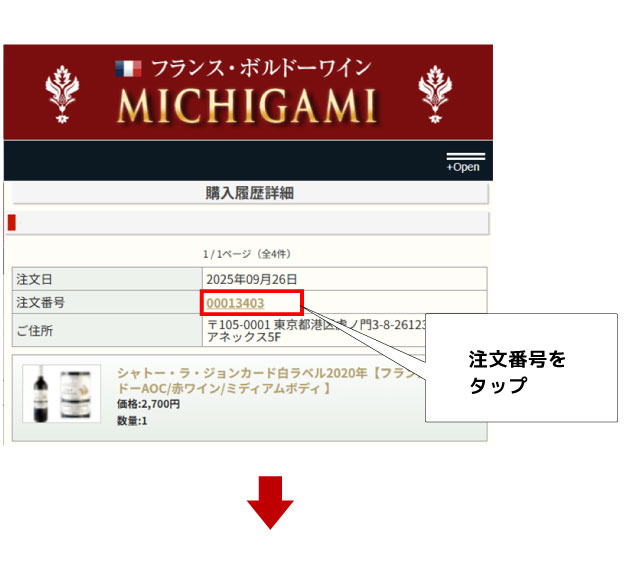
Task: Click the フランス・ボルドーワイン header text
Action: 261,68
